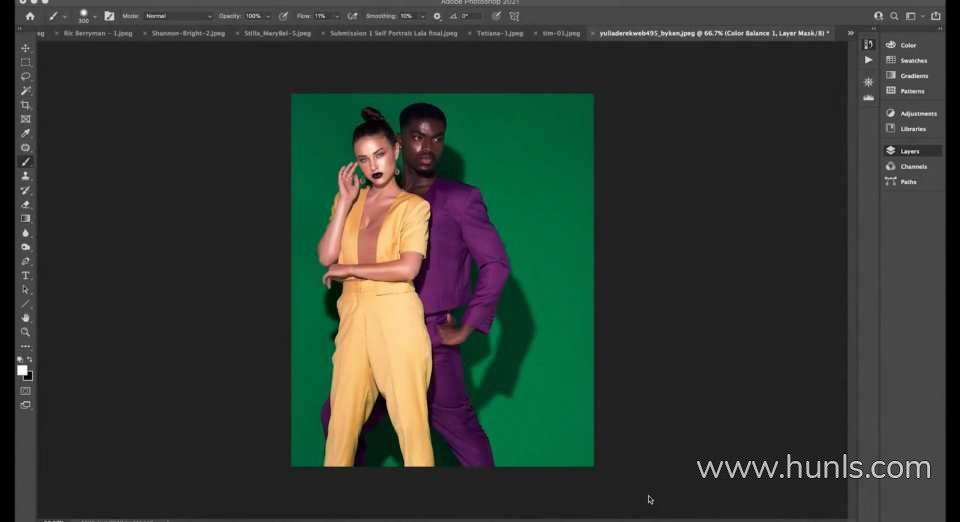Viewport: 960px width, 522px height.
Task: Select the Eraser tool
Action: pyautogui.click(x=25, y=204)
